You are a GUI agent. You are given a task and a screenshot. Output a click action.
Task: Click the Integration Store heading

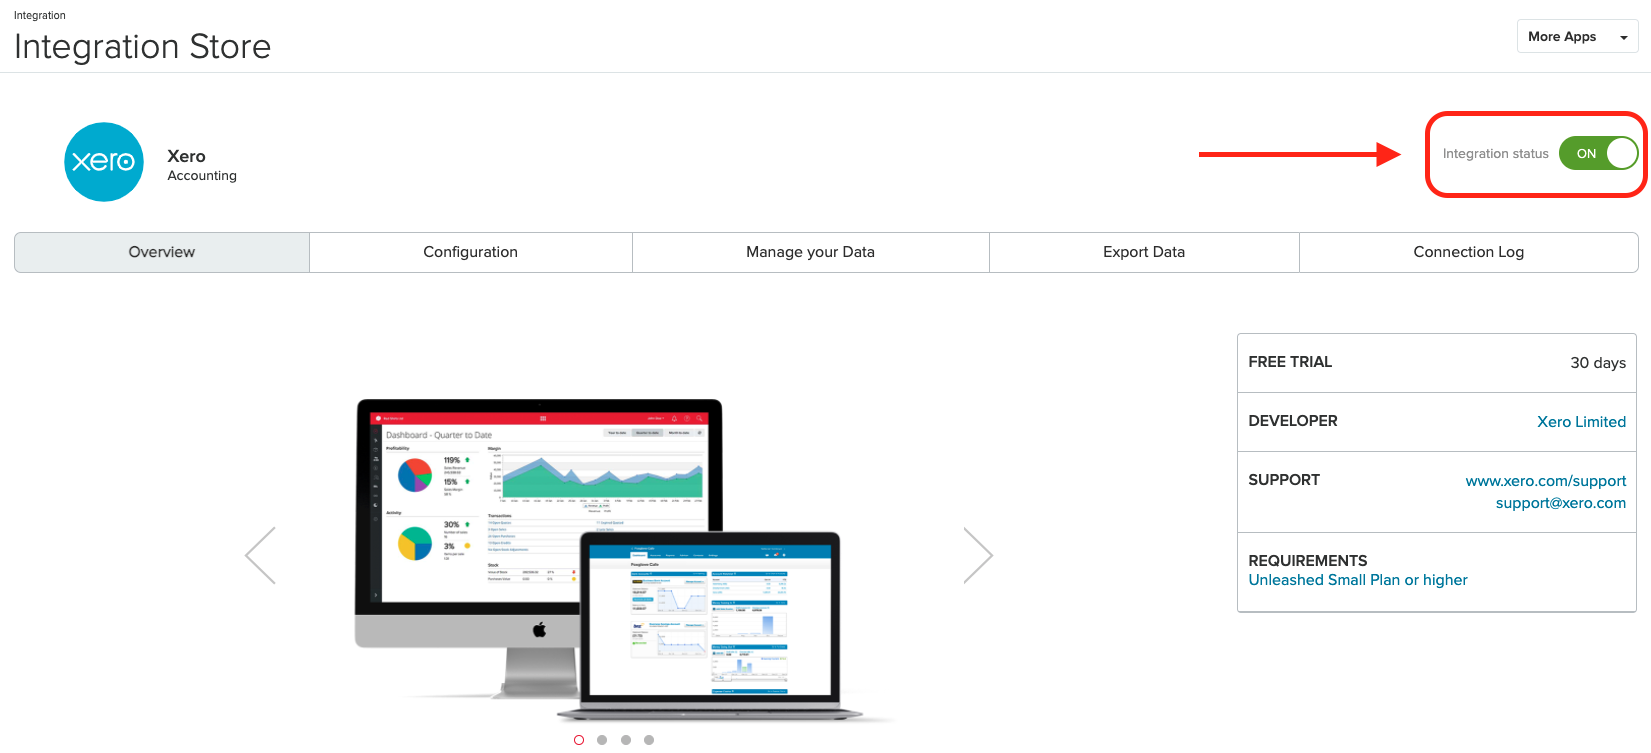click(x=143, y=47)
